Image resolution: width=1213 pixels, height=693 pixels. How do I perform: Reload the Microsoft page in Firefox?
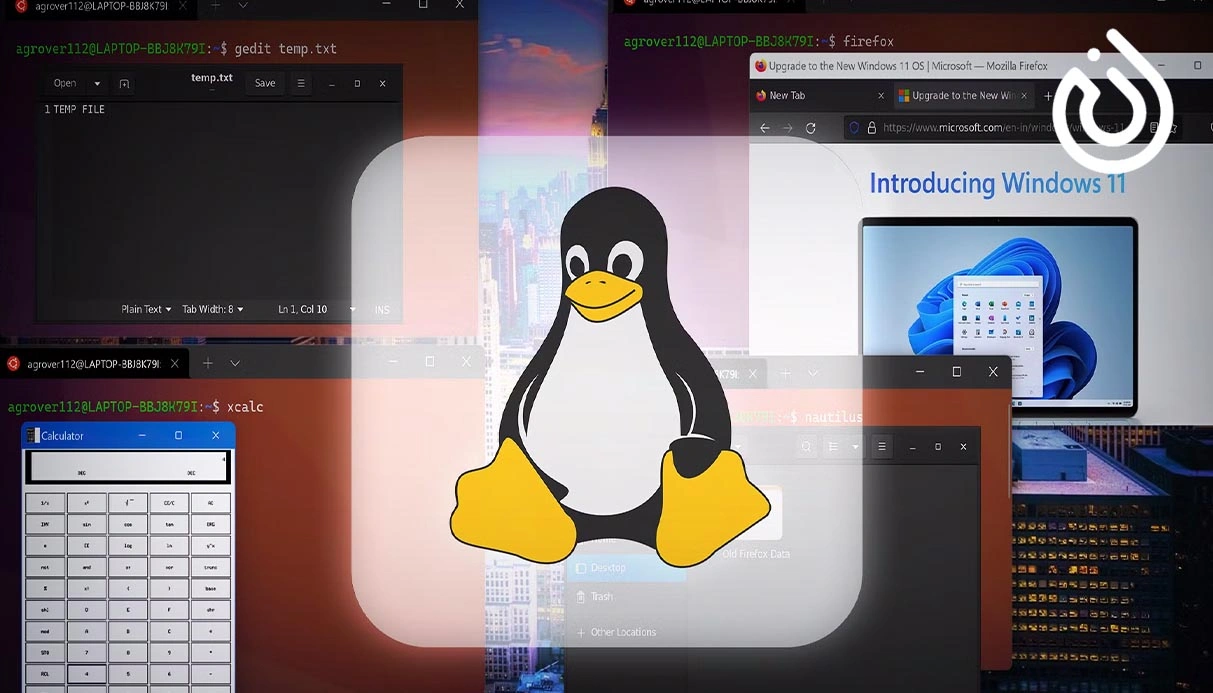tap(811, 128)
